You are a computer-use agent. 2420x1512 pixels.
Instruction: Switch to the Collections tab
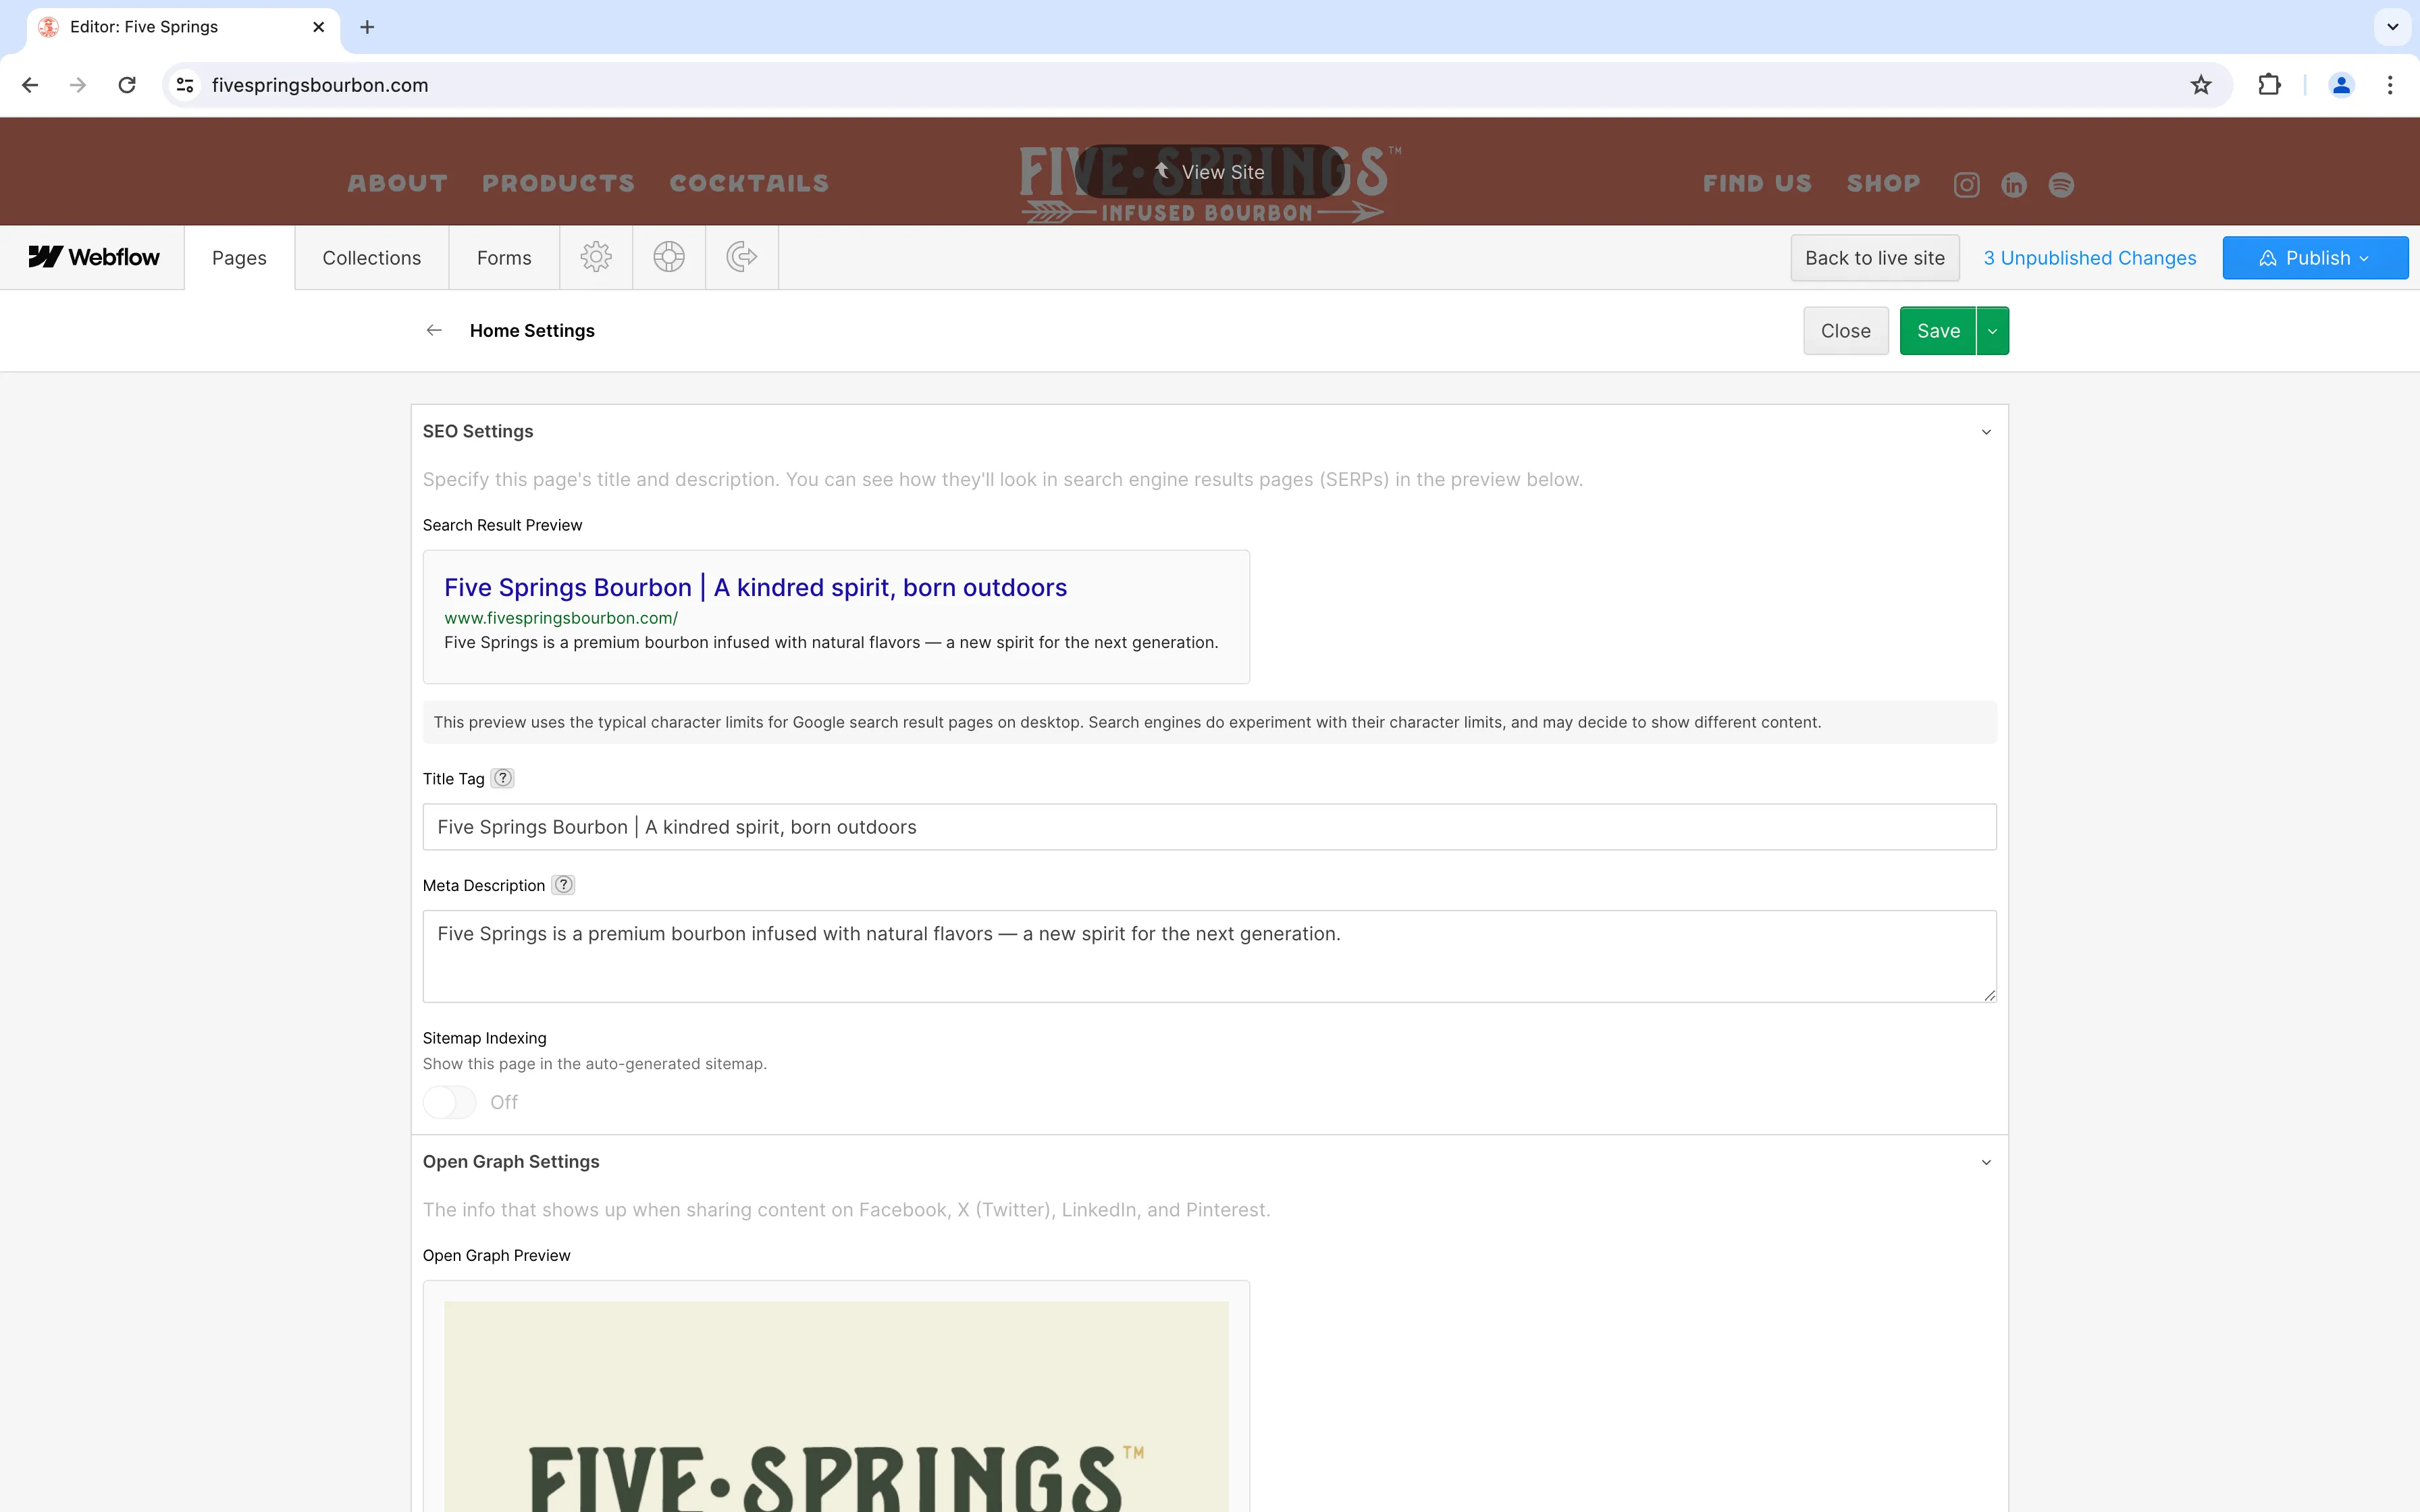point(371,257)
